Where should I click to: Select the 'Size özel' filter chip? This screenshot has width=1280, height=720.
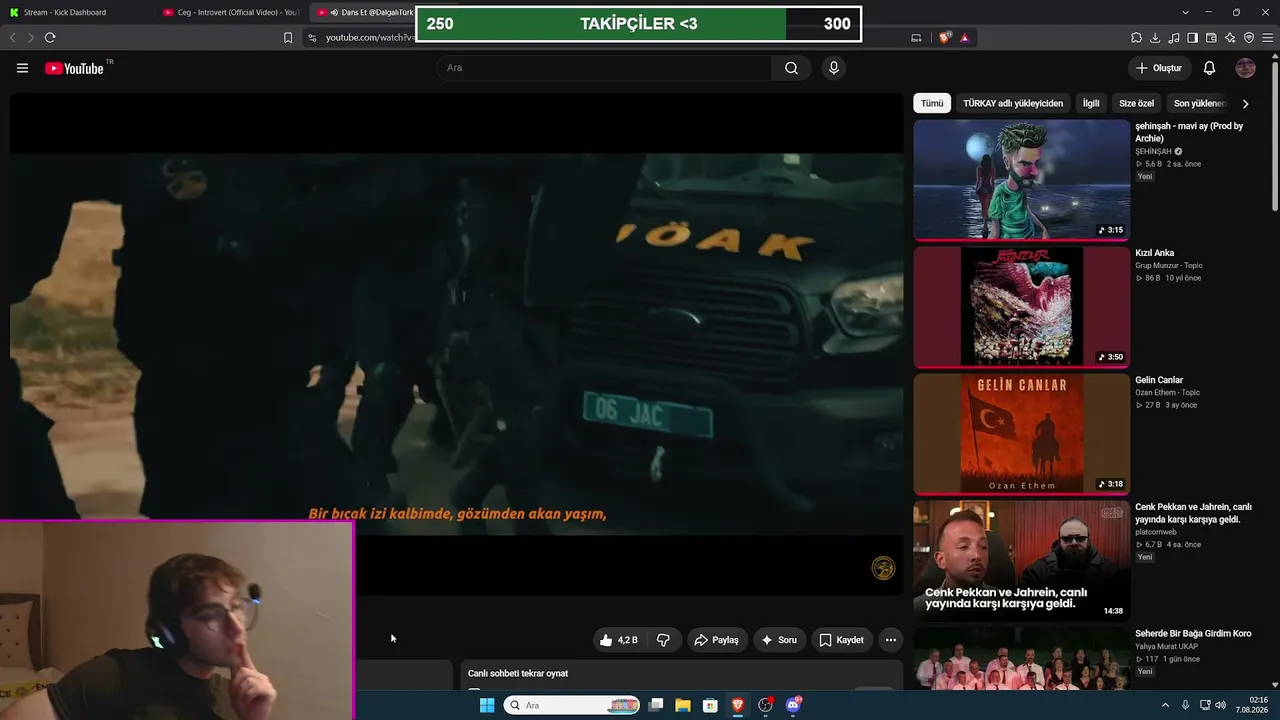[x=1136, y=103]
